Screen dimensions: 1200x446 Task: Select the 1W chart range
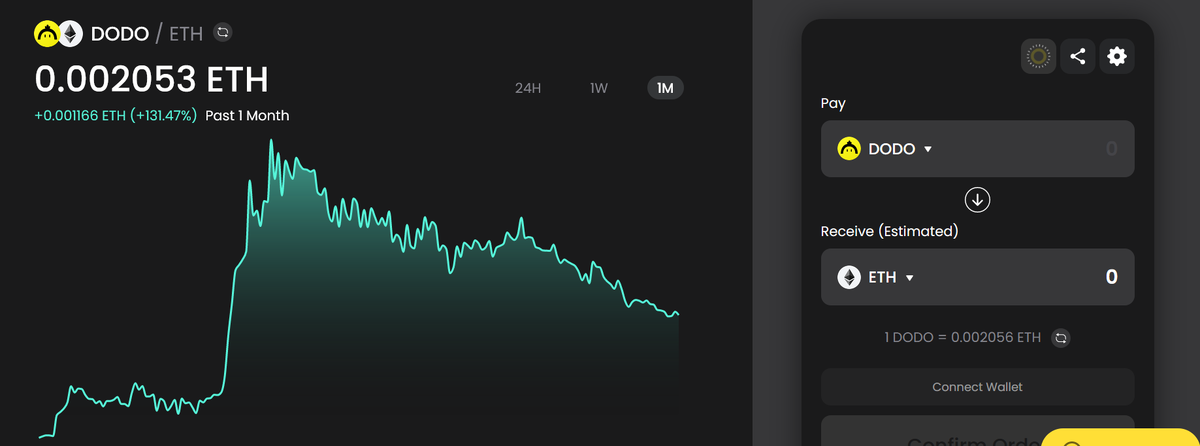coord(599,88)
